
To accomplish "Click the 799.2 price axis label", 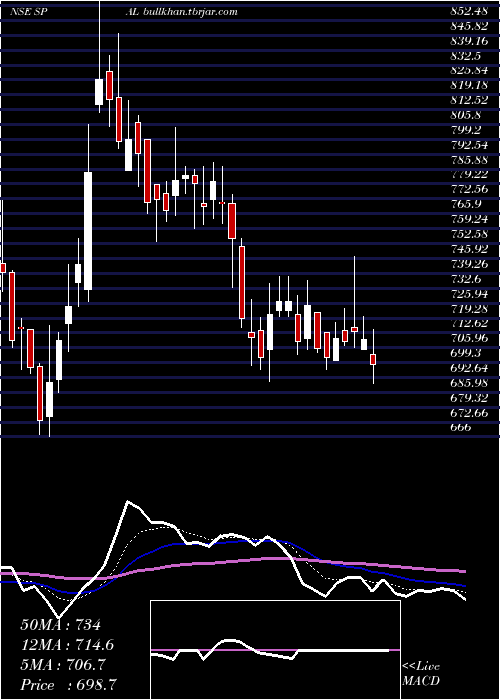I will 465,130.
